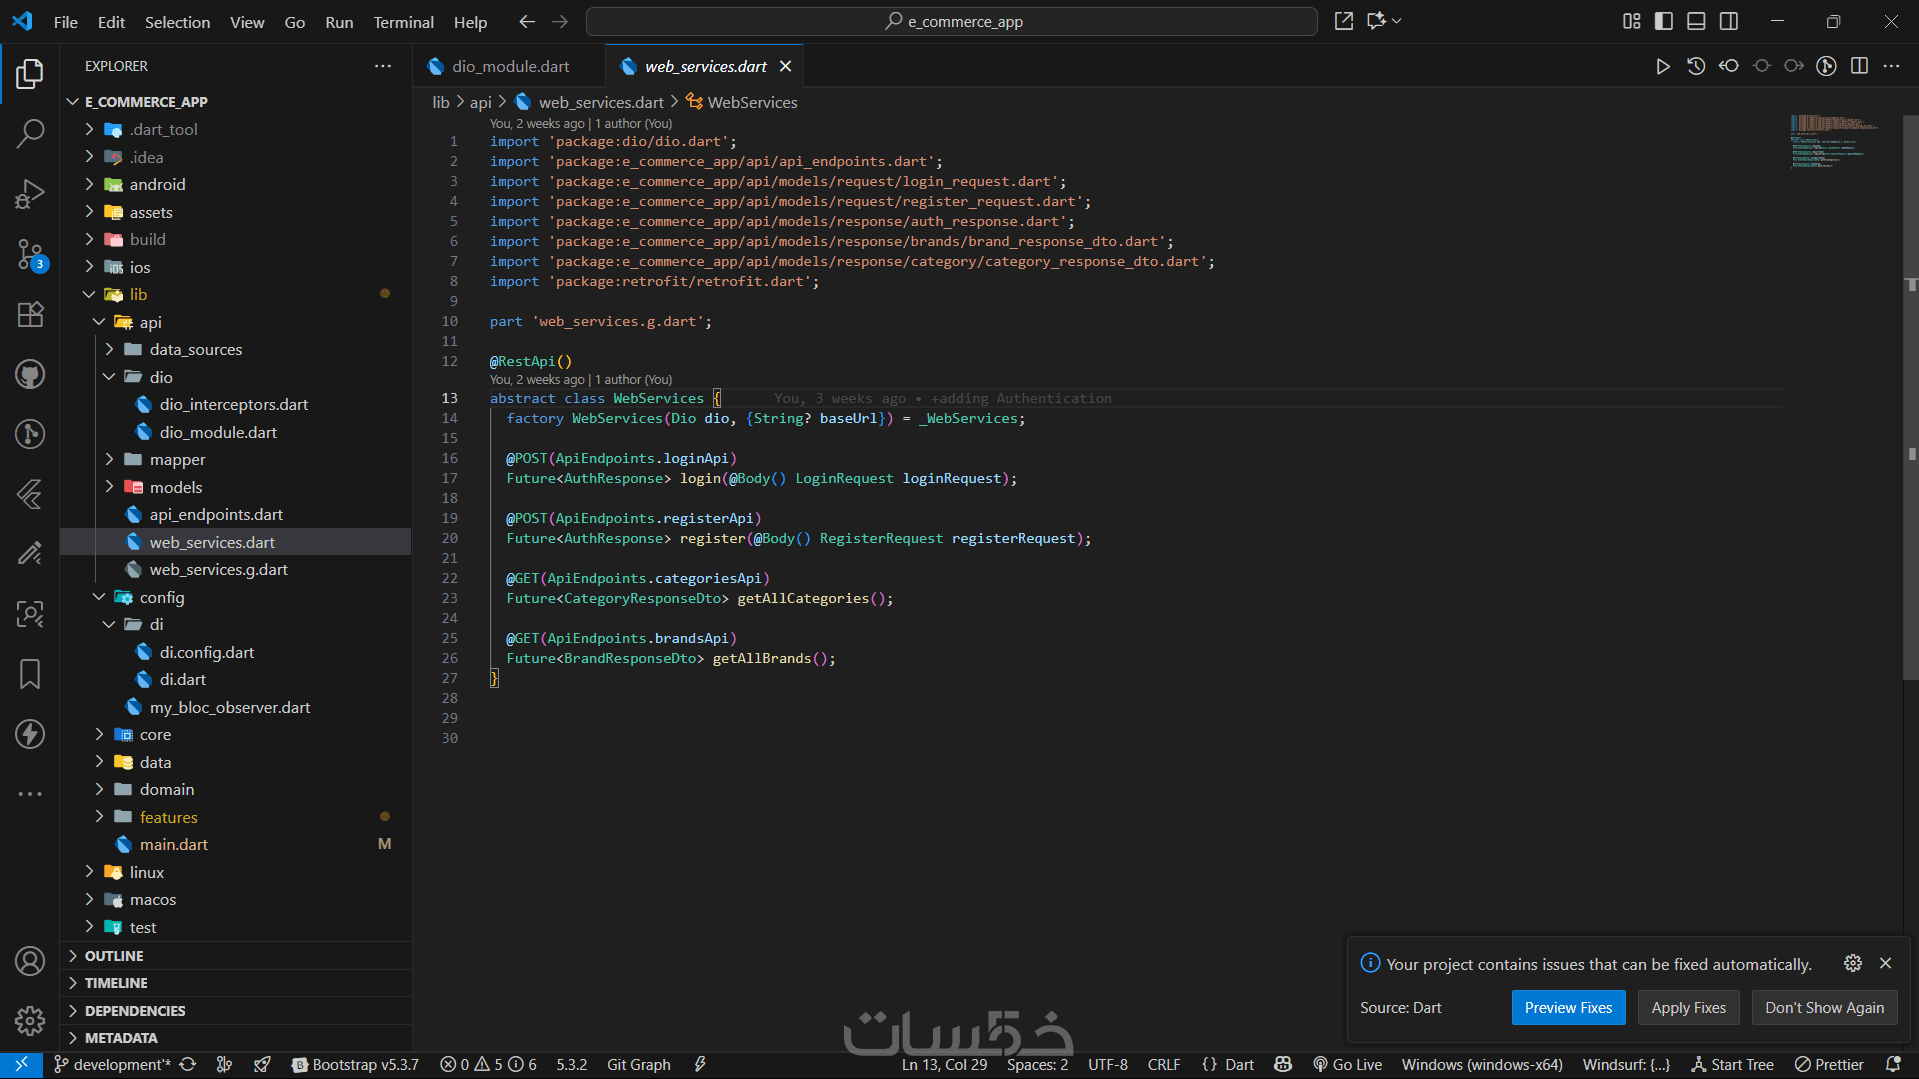This screenshot has width=1919, height=1079.
Task: Open the Extensions view
Action: [x=30, y=314]
